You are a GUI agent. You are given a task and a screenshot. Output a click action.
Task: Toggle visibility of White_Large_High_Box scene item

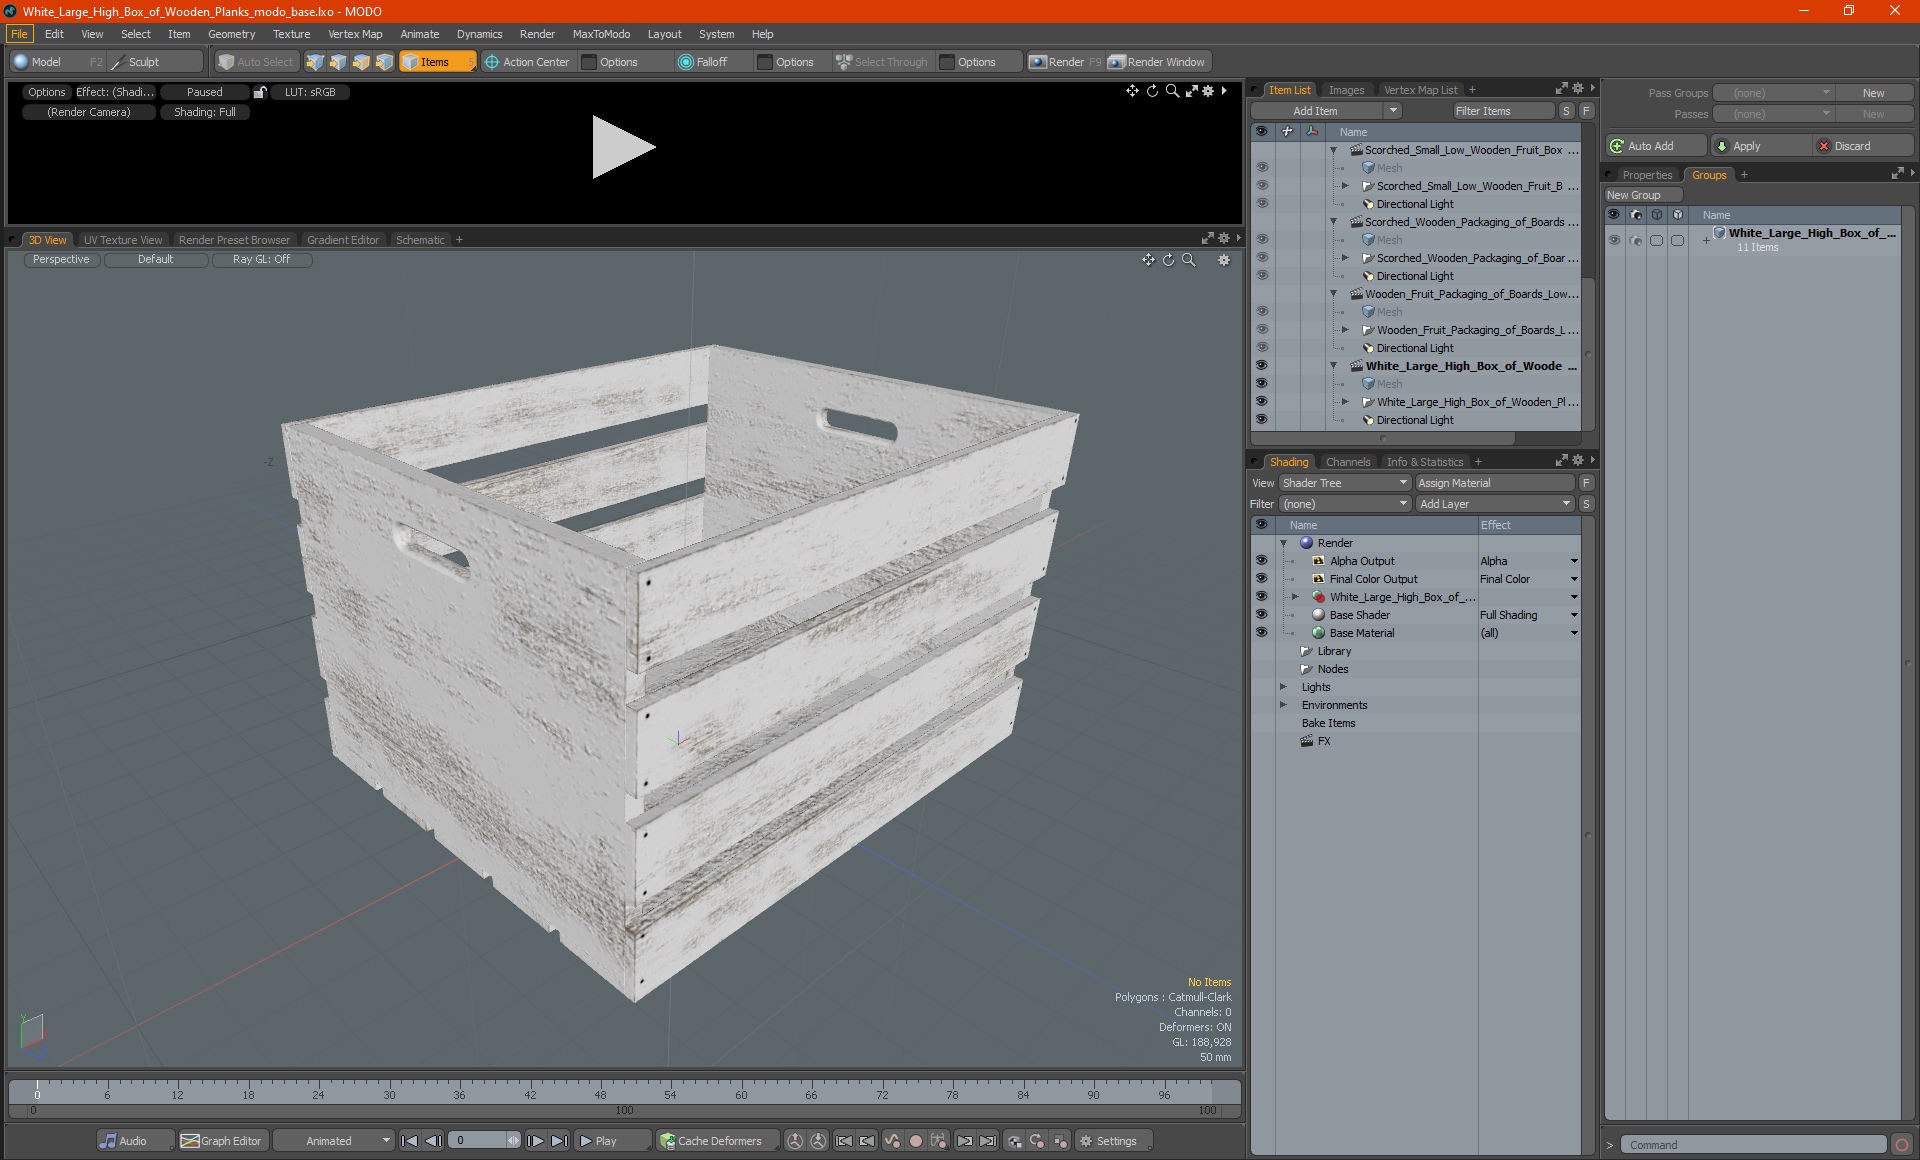click(1261, 366)
